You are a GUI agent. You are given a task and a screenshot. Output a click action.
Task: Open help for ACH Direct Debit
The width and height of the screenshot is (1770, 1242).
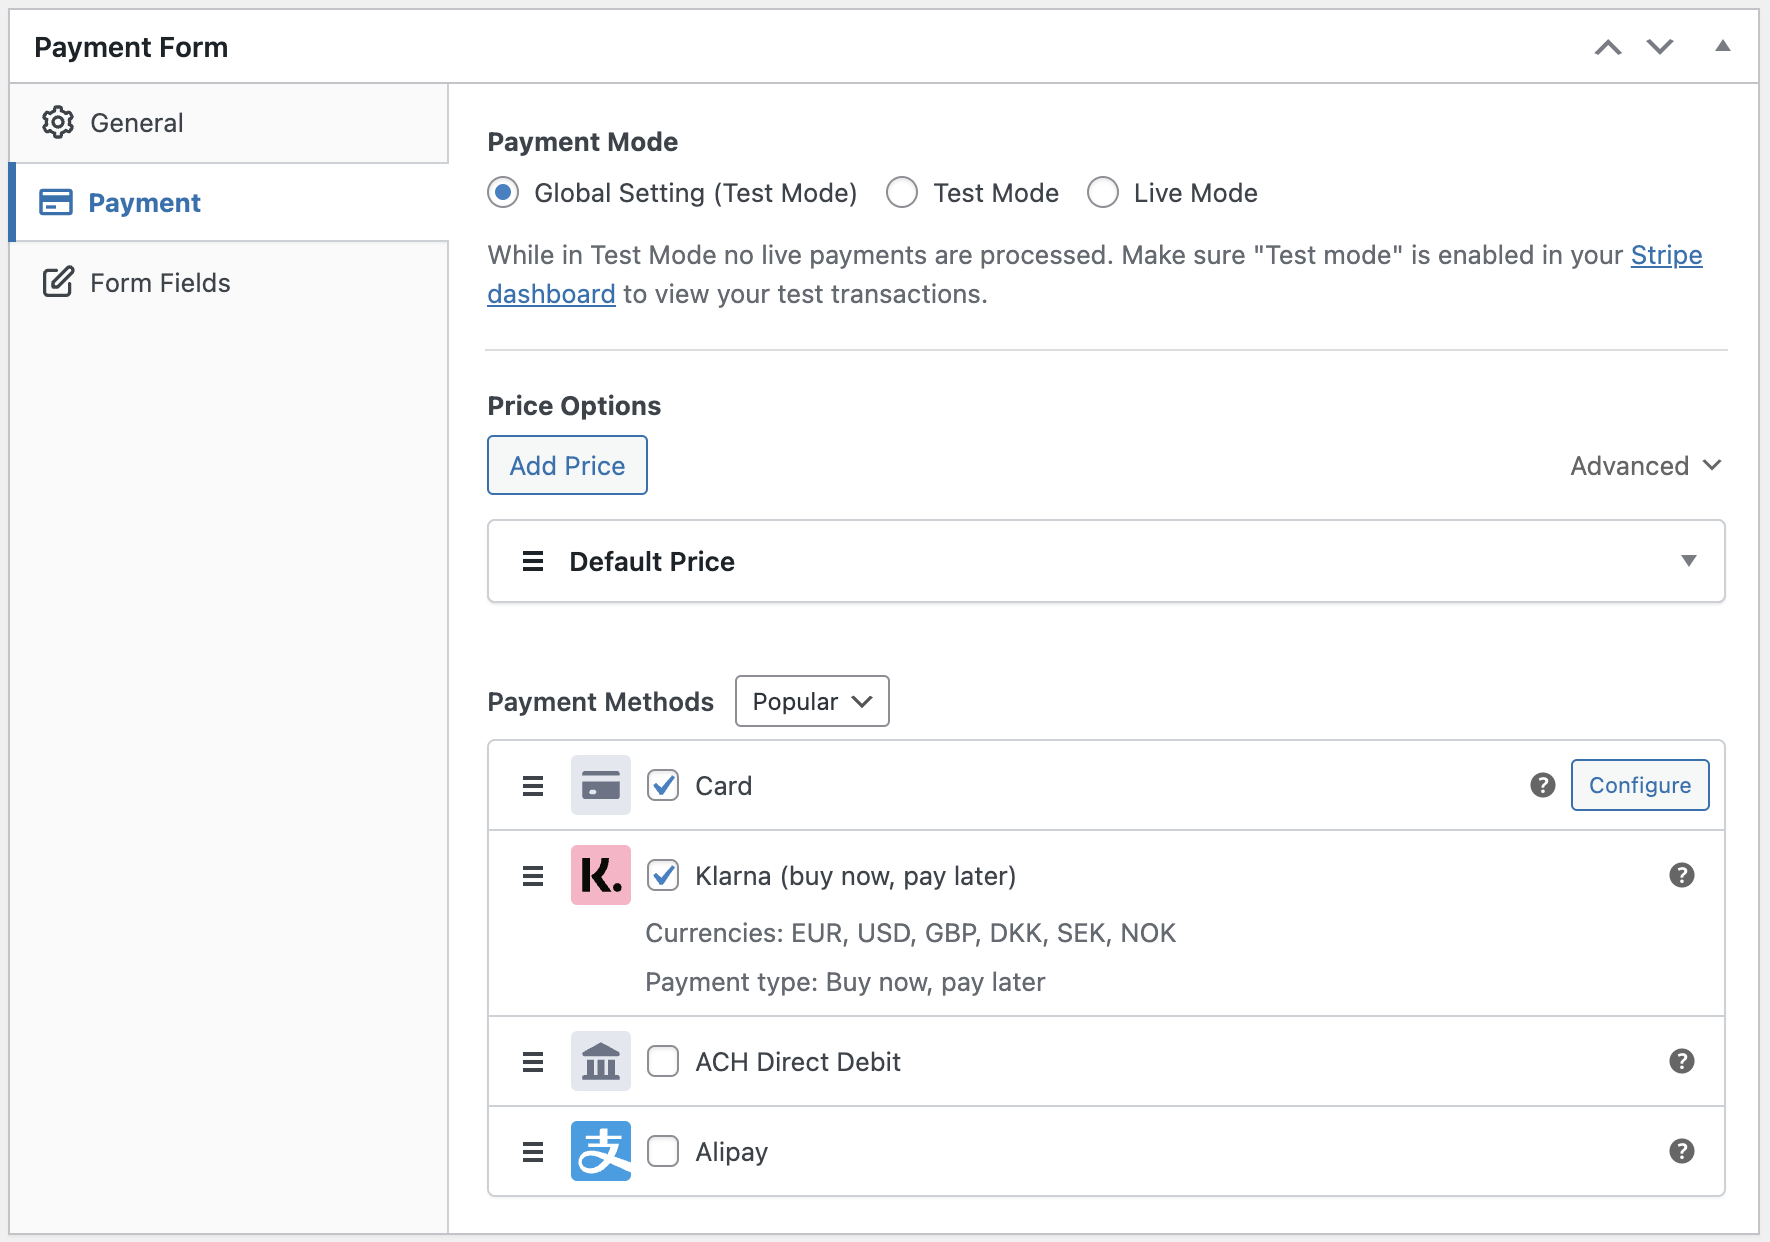[x=1681, y=1061]
